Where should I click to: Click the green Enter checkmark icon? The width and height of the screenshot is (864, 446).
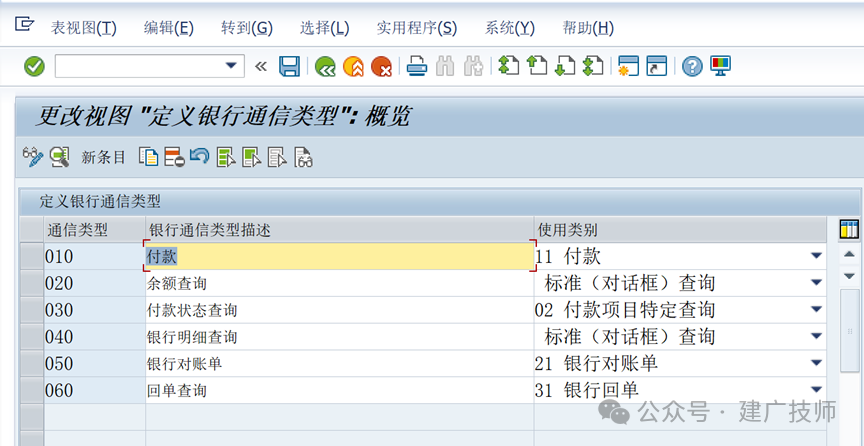34,67
